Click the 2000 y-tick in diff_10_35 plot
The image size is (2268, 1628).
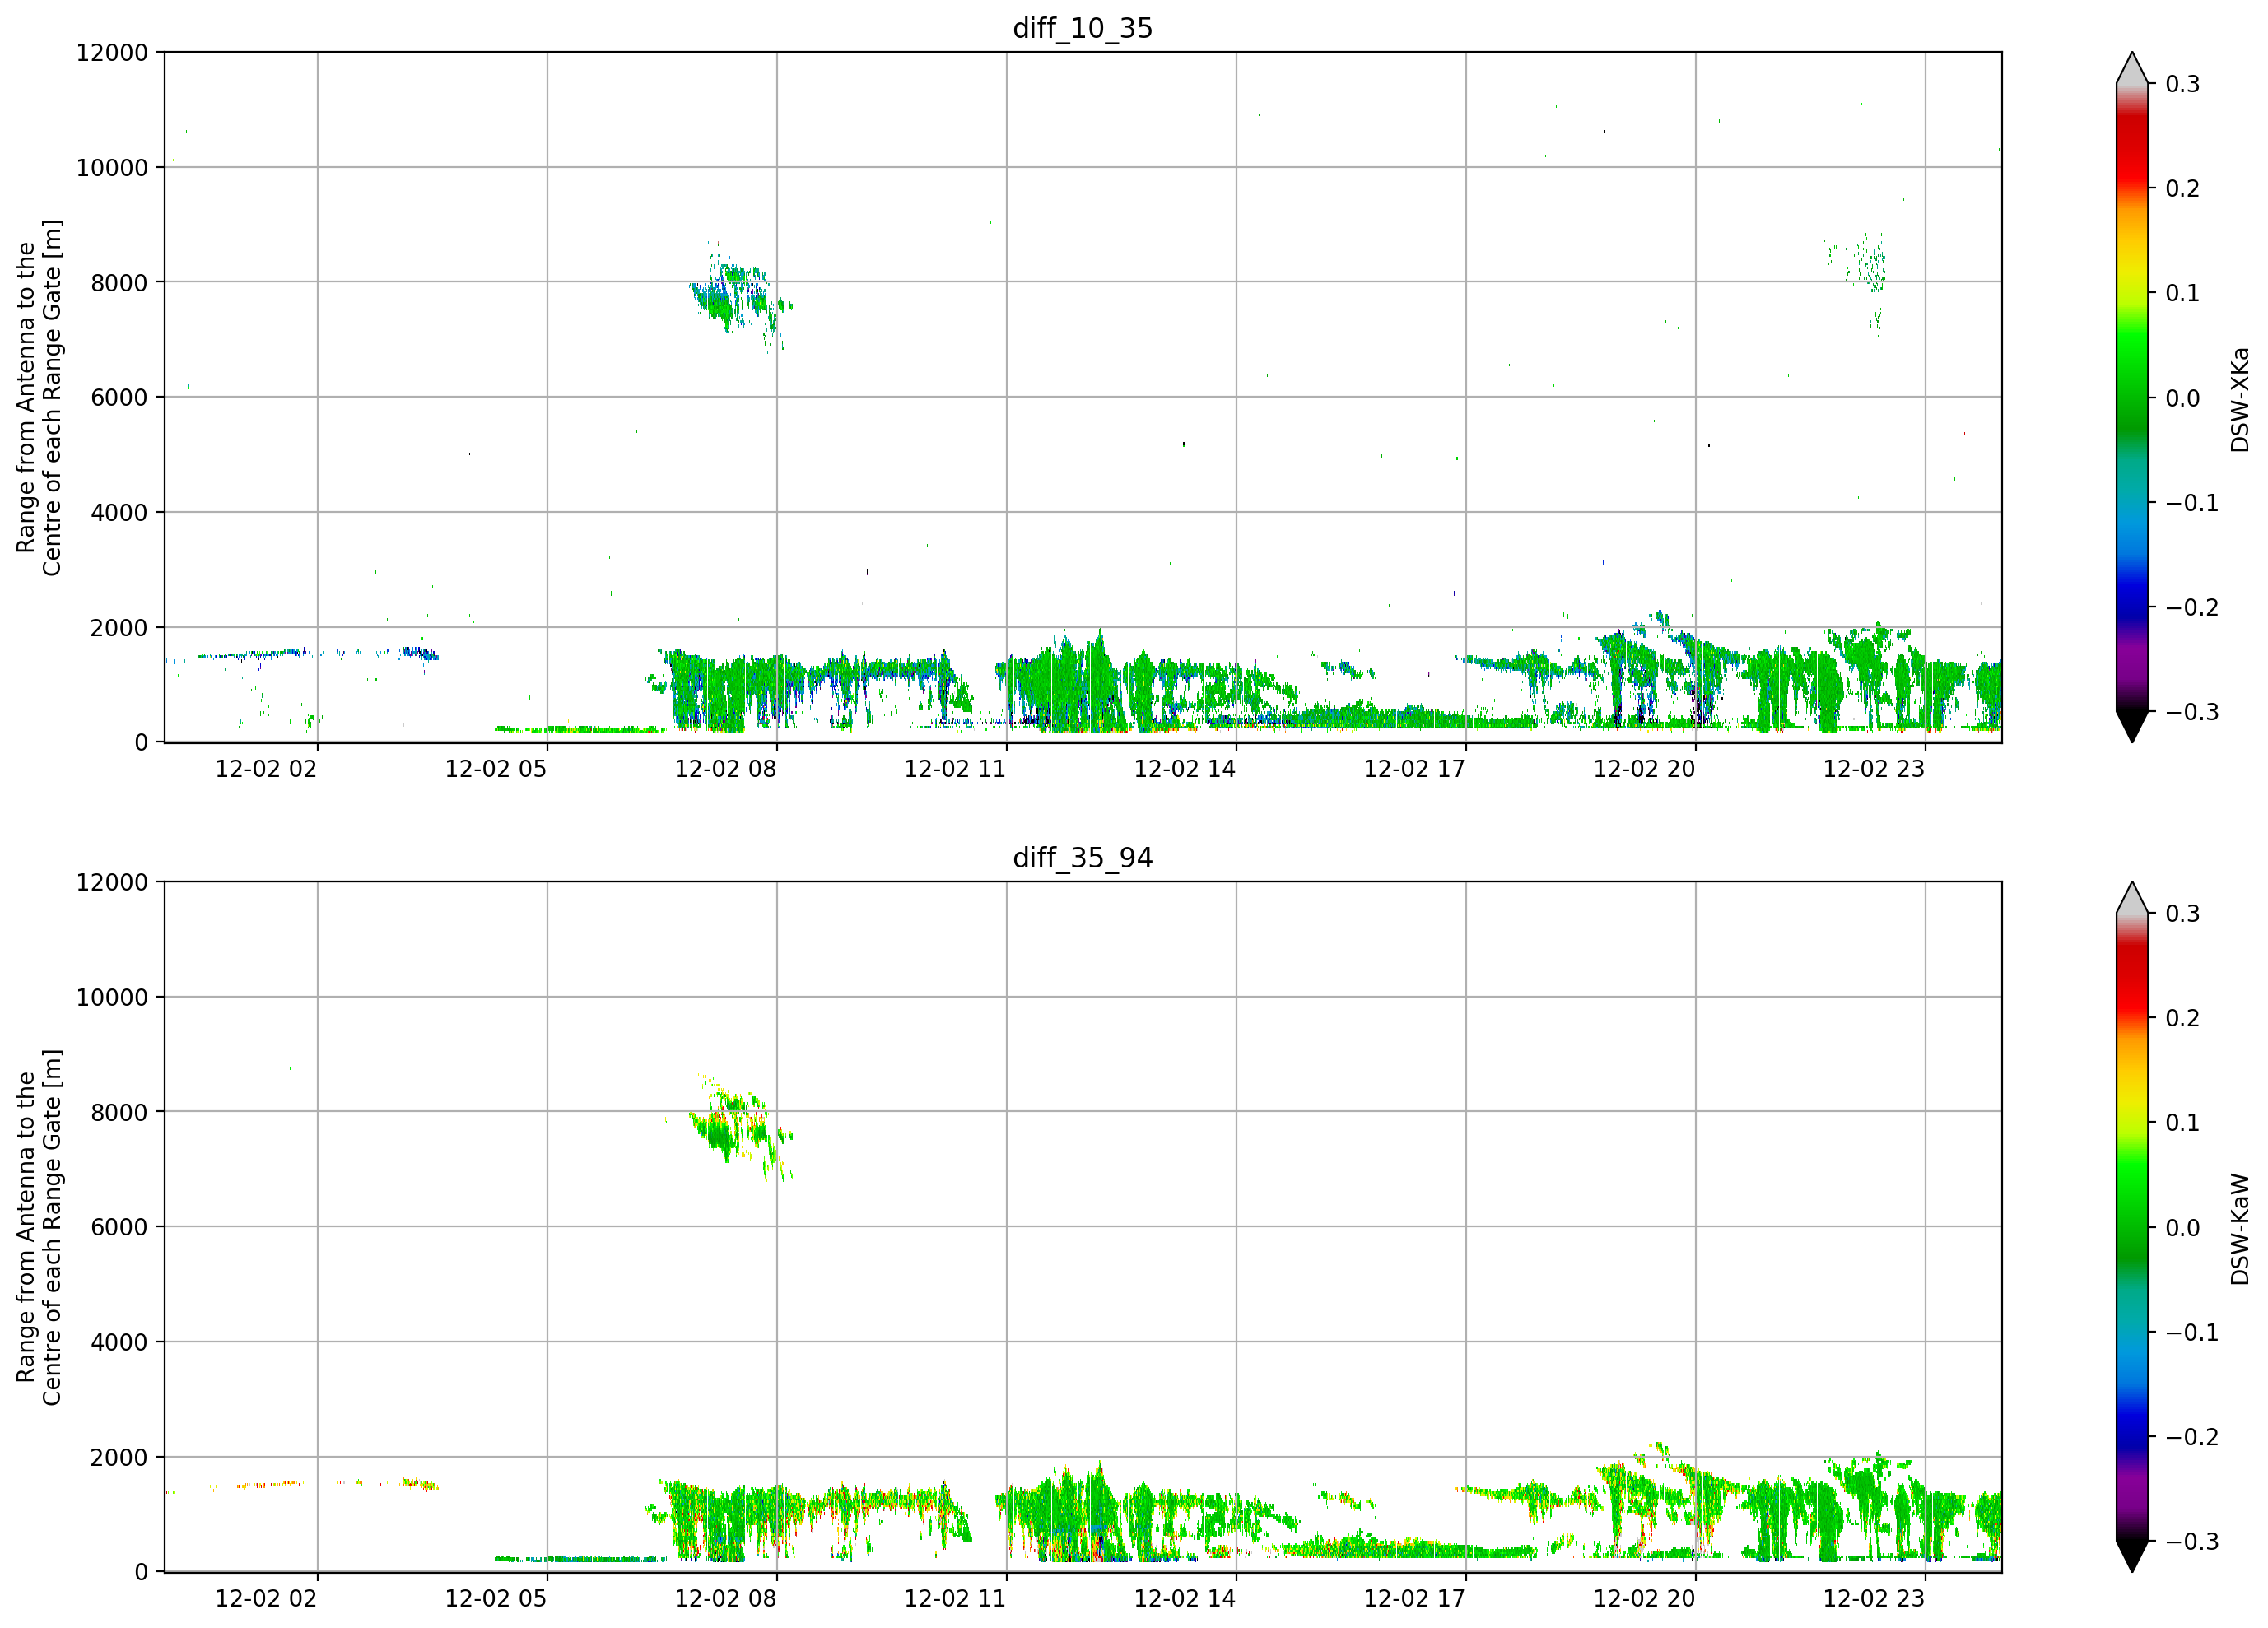(x=119, y=627)
